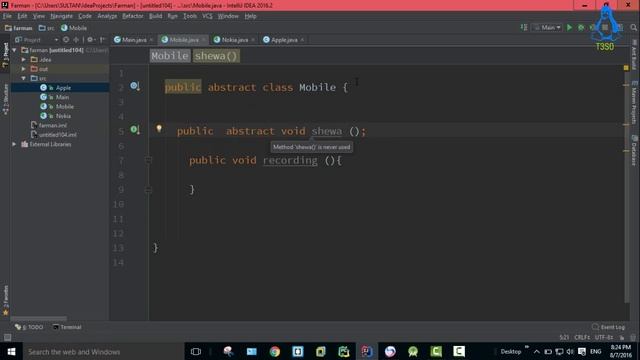Open the Event Log

[x=609, y=327]
